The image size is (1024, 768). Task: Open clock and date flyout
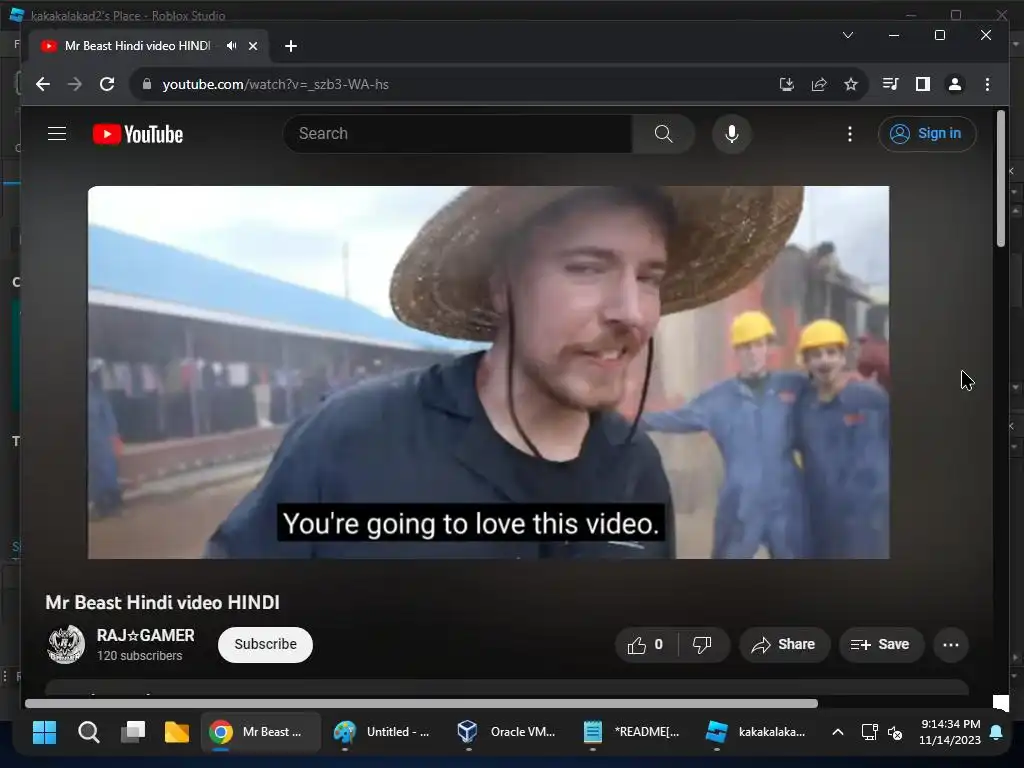(950, 732)
